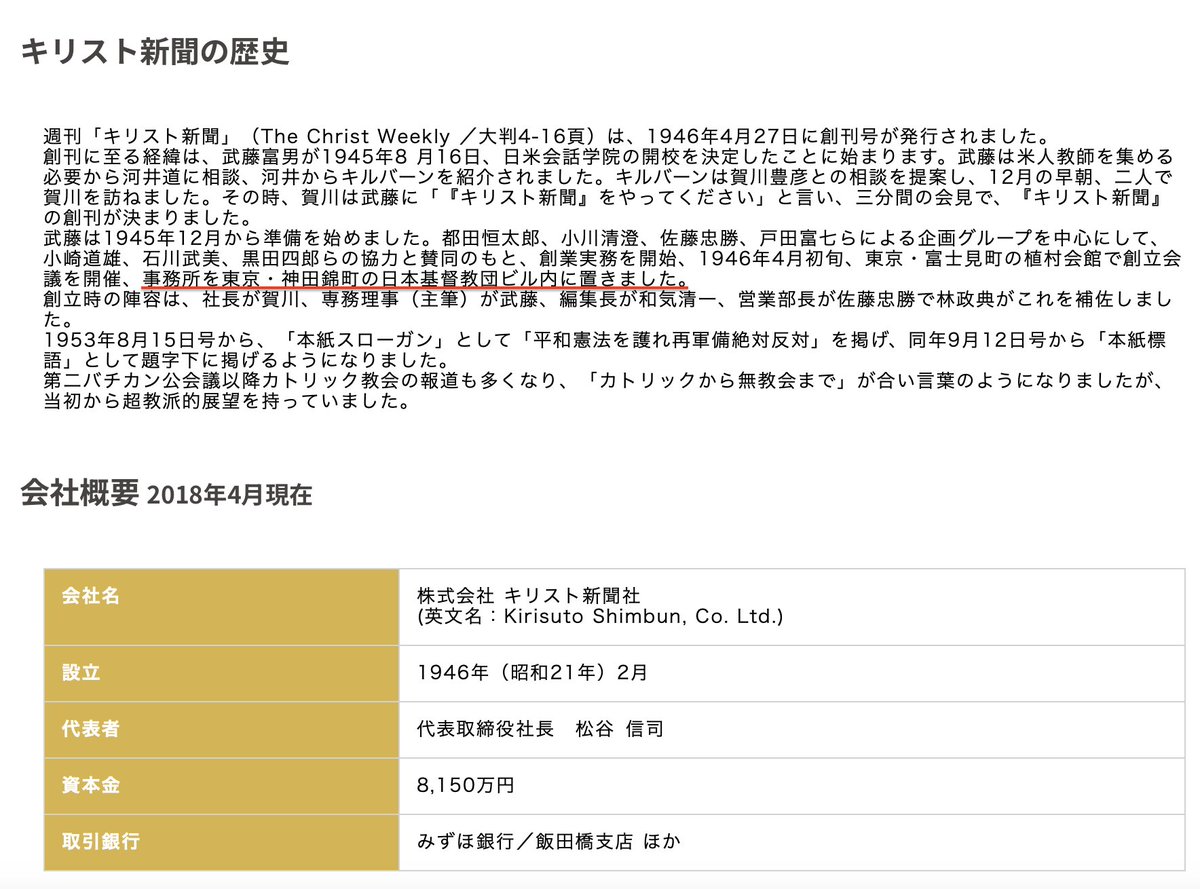Select the 取引銀行 label cell
The height and width of the screenshot is (889, 1200).
(221, 841)
